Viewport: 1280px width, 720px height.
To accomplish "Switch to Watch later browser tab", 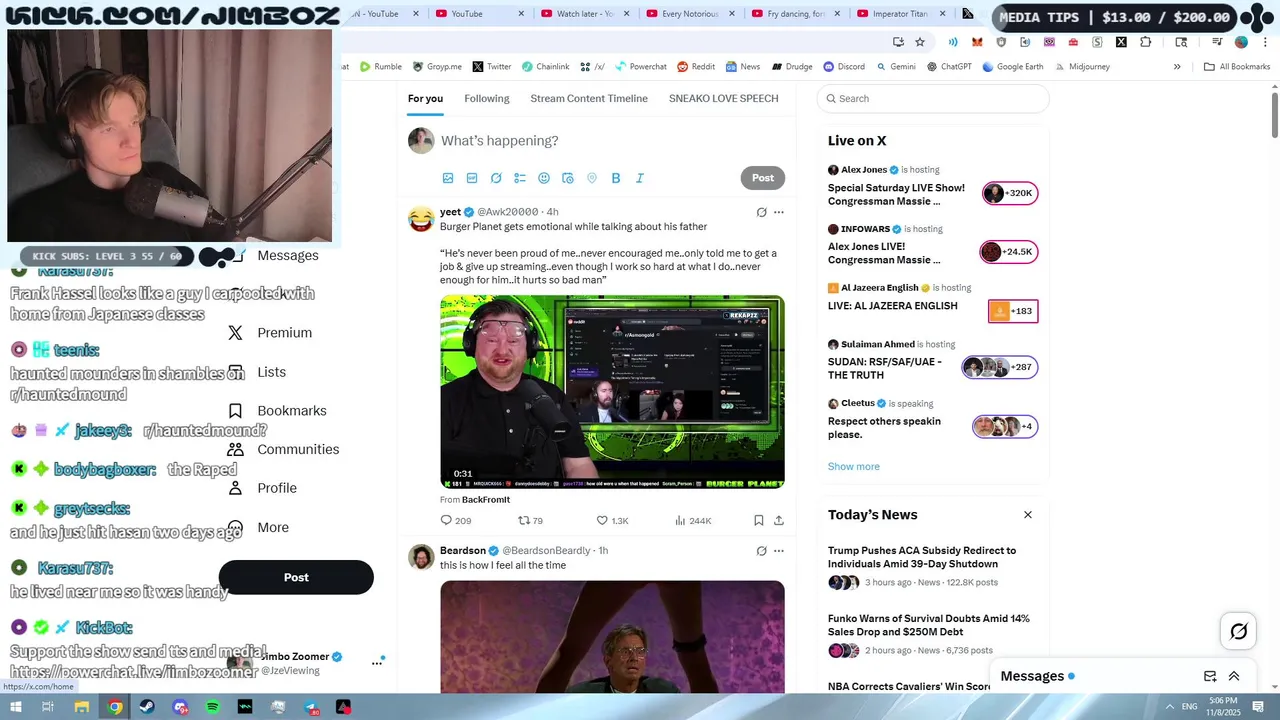I will tap(585, 14).
